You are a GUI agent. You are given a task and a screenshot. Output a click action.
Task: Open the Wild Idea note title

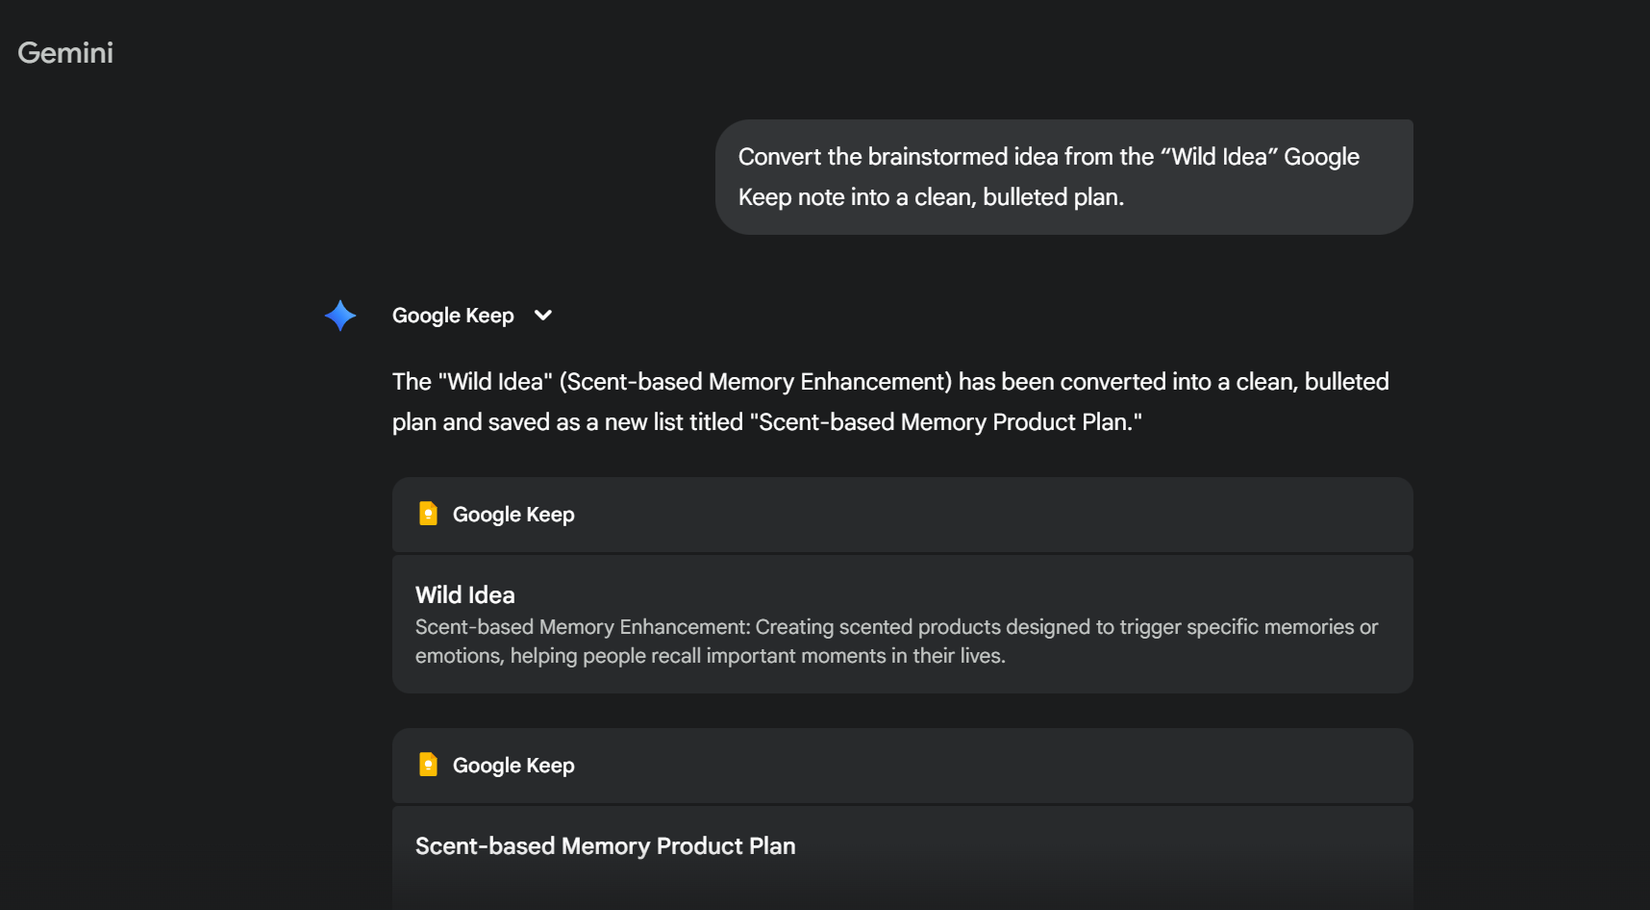(x=464, y=594)
